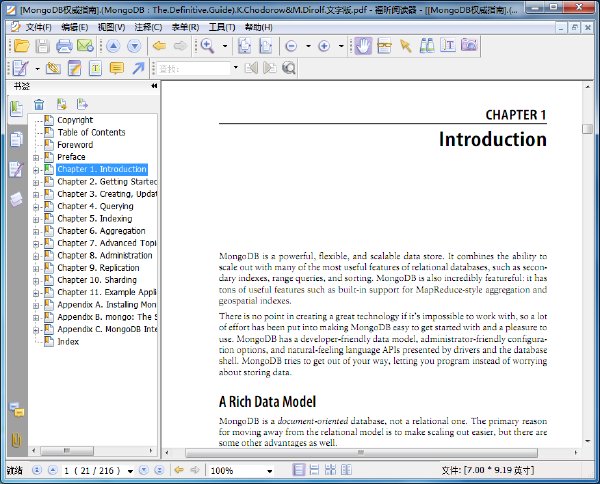Image resolution: width=600 pixels, height=484 pixels.
Task: Expand the Preface bookmark
Action: point(36,158)
